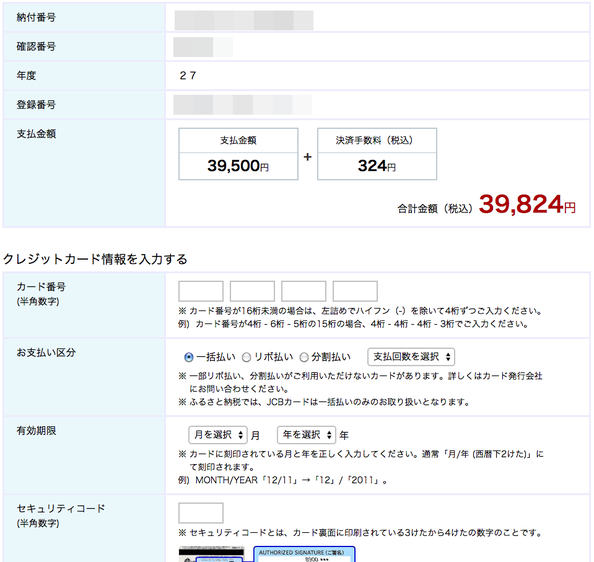This screenshot has height=562, width=594.
Task: Click the 納付番号 label
Action: click(x=36, y=17)
